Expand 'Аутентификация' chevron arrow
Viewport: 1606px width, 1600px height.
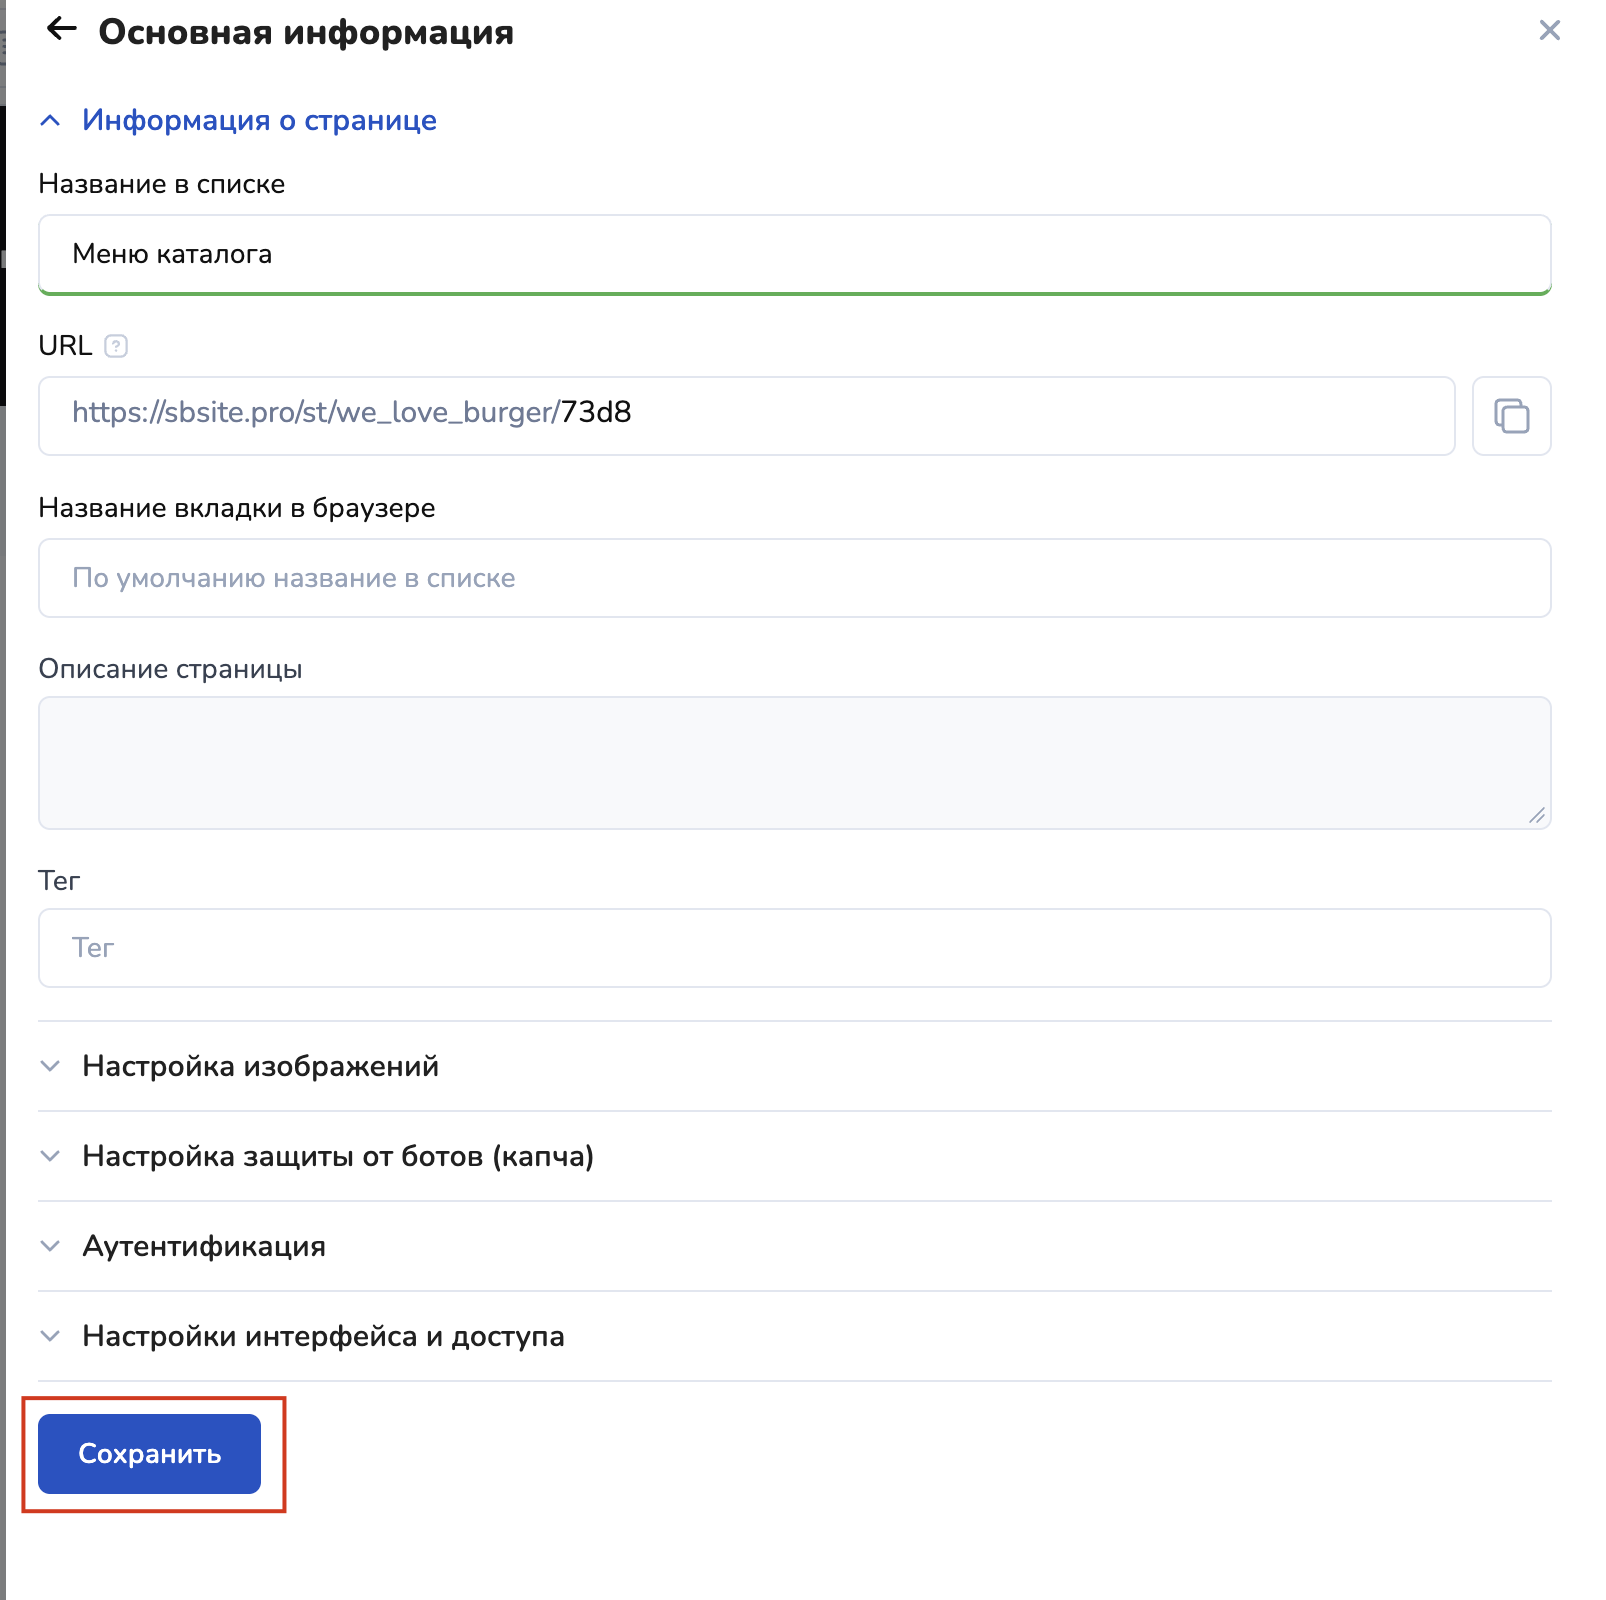50,1246
